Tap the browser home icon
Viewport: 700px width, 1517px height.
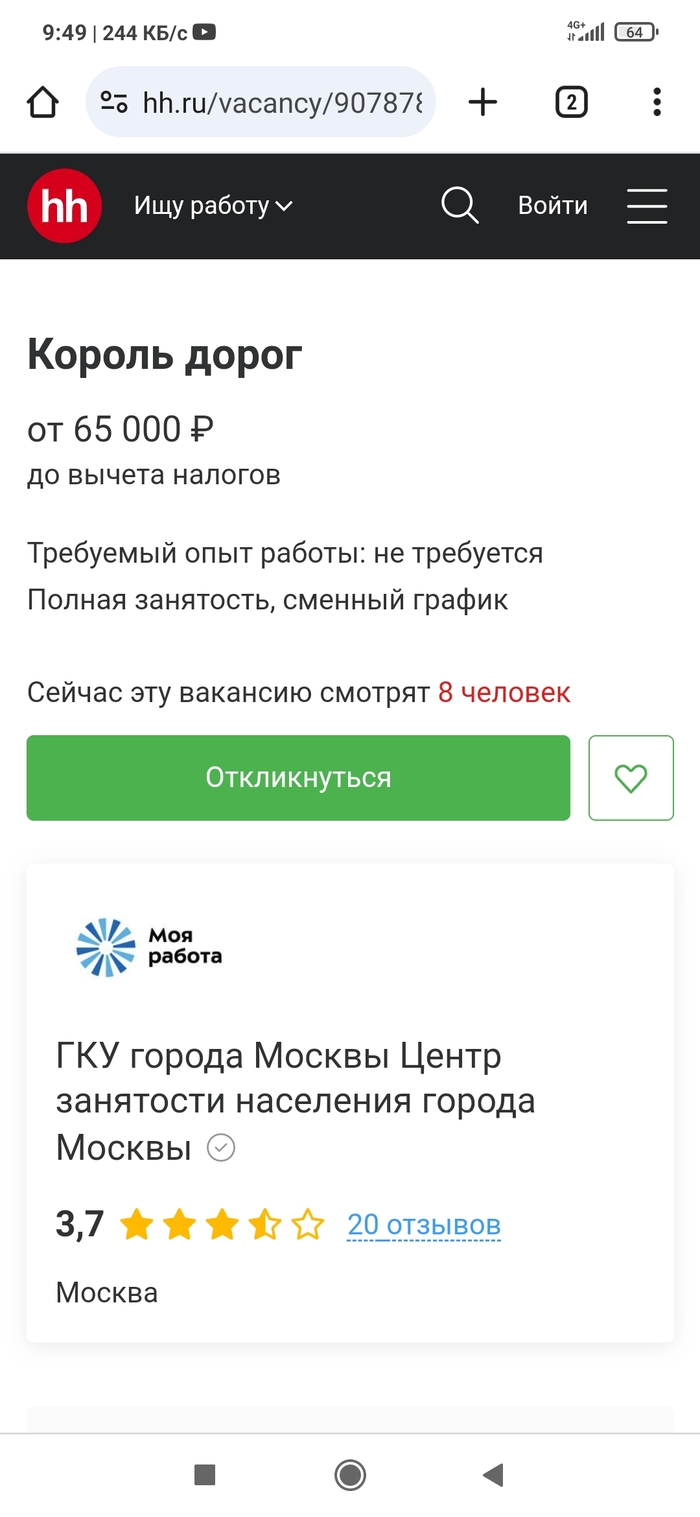(x=43, y=102)
